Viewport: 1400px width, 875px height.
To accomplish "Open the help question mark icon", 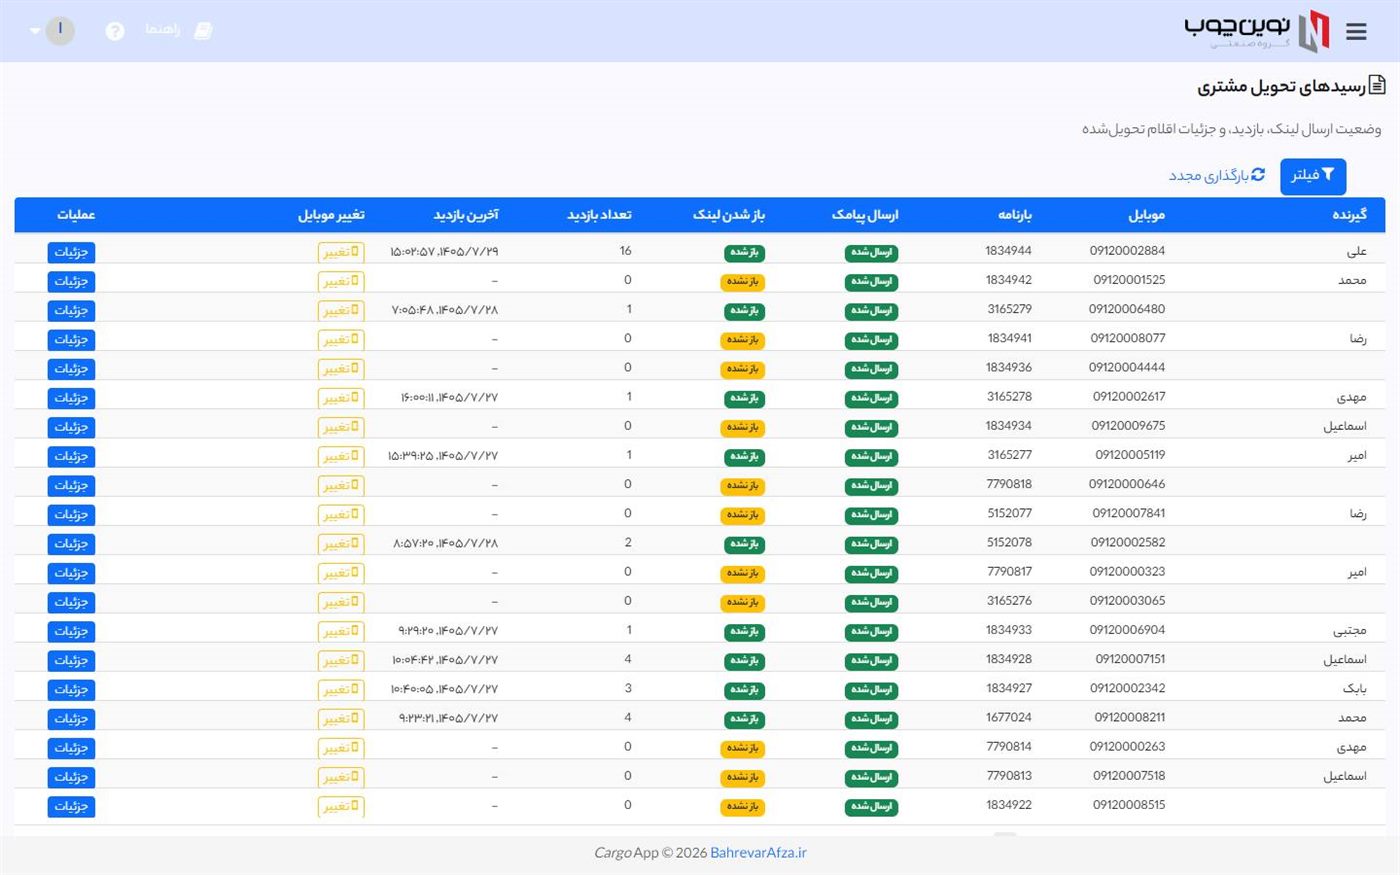I will 115,31.
